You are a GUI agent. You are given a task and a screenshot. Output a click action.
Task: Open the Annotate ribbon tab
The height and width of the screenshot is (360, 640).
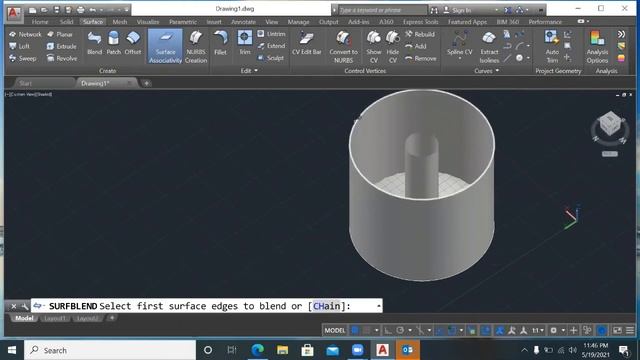[x=243, y=22]
